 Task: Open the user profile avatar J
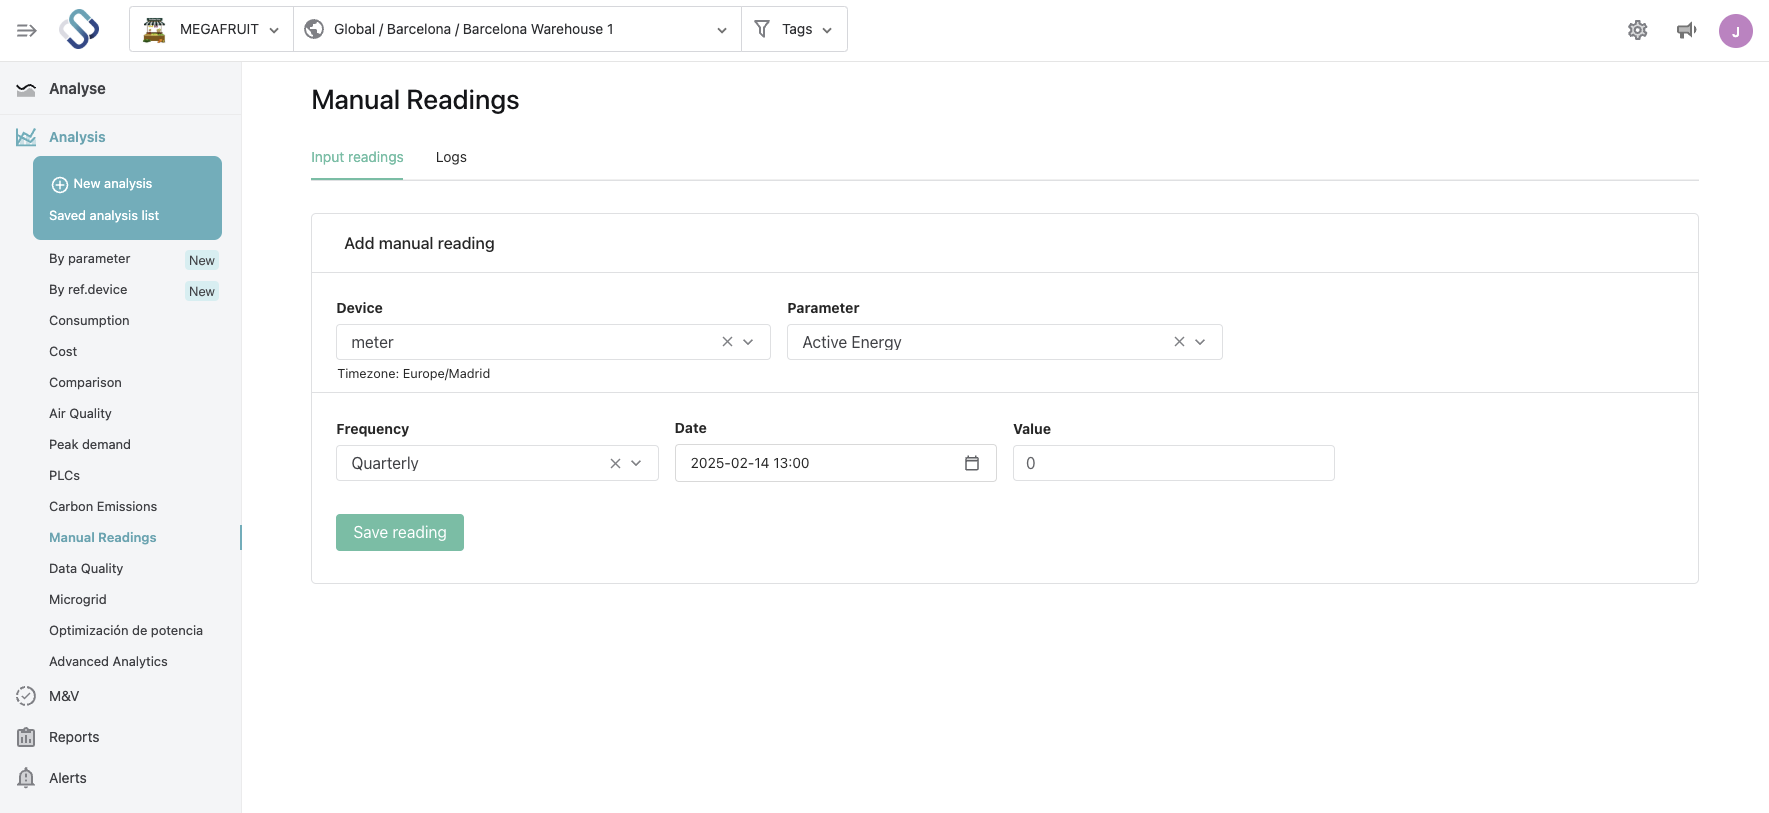[1736, 31]
